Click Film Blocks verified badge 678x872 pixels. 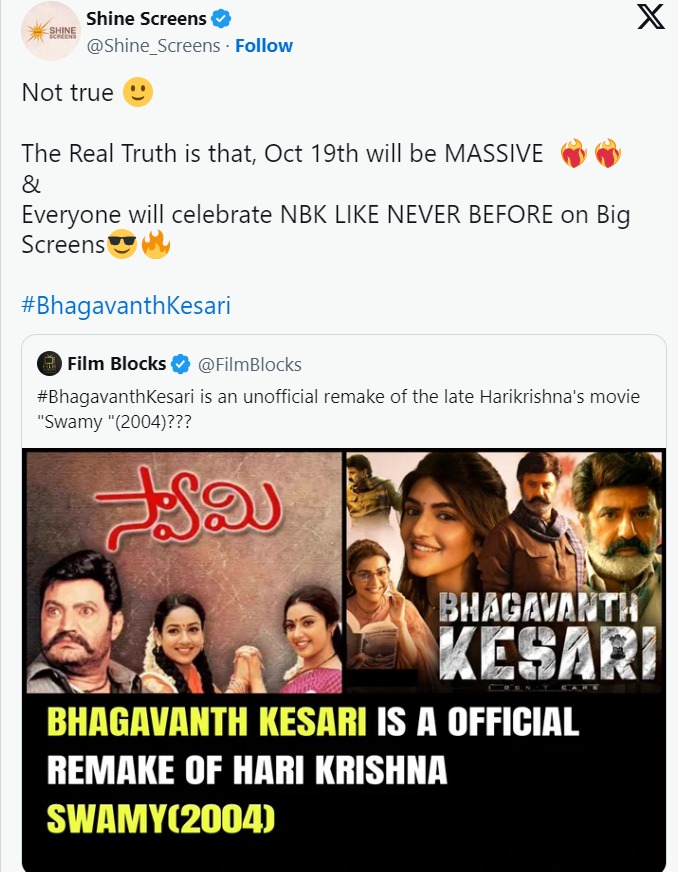tap(180, 364)
